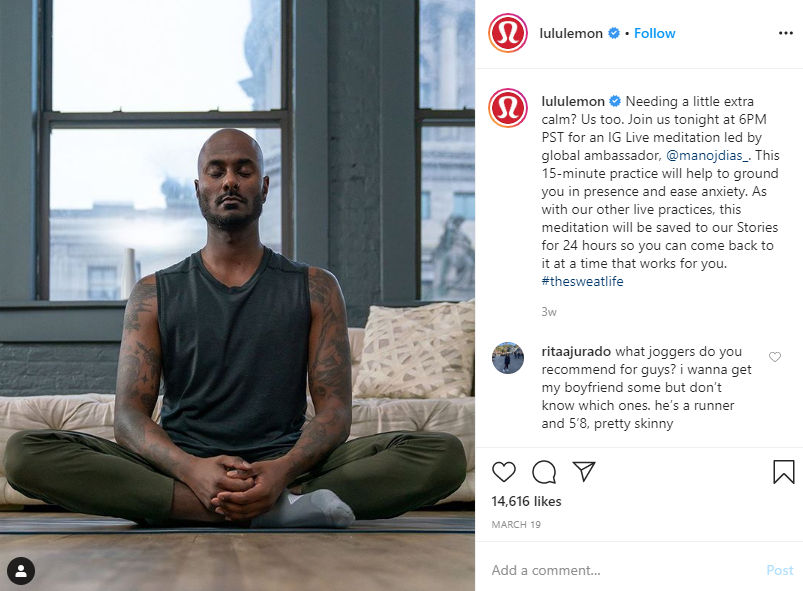Like the post with the heart icon

tap(503, 472)
